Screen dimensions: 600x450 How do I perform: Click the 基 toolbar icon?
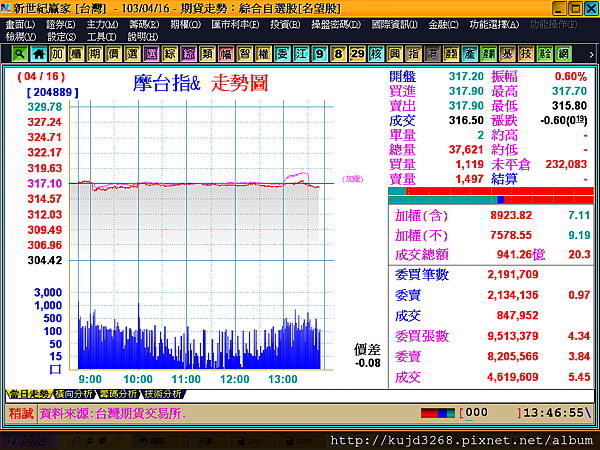507,54
